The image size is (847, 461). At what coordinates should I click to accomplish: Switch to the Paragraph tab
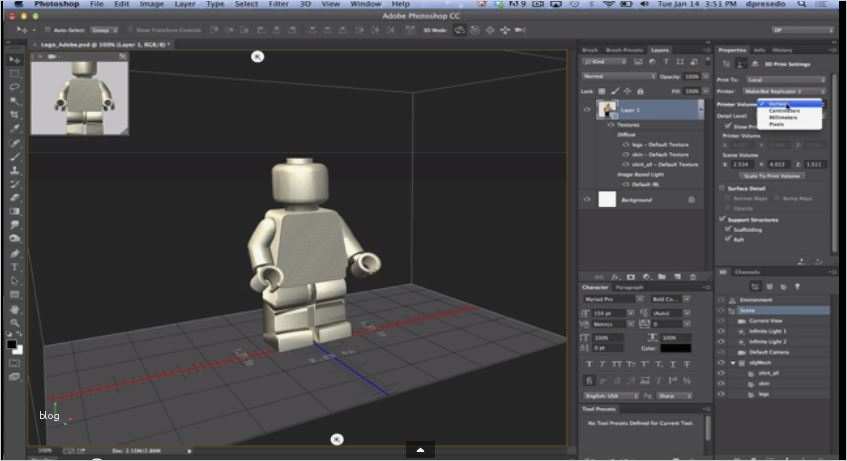629,287
